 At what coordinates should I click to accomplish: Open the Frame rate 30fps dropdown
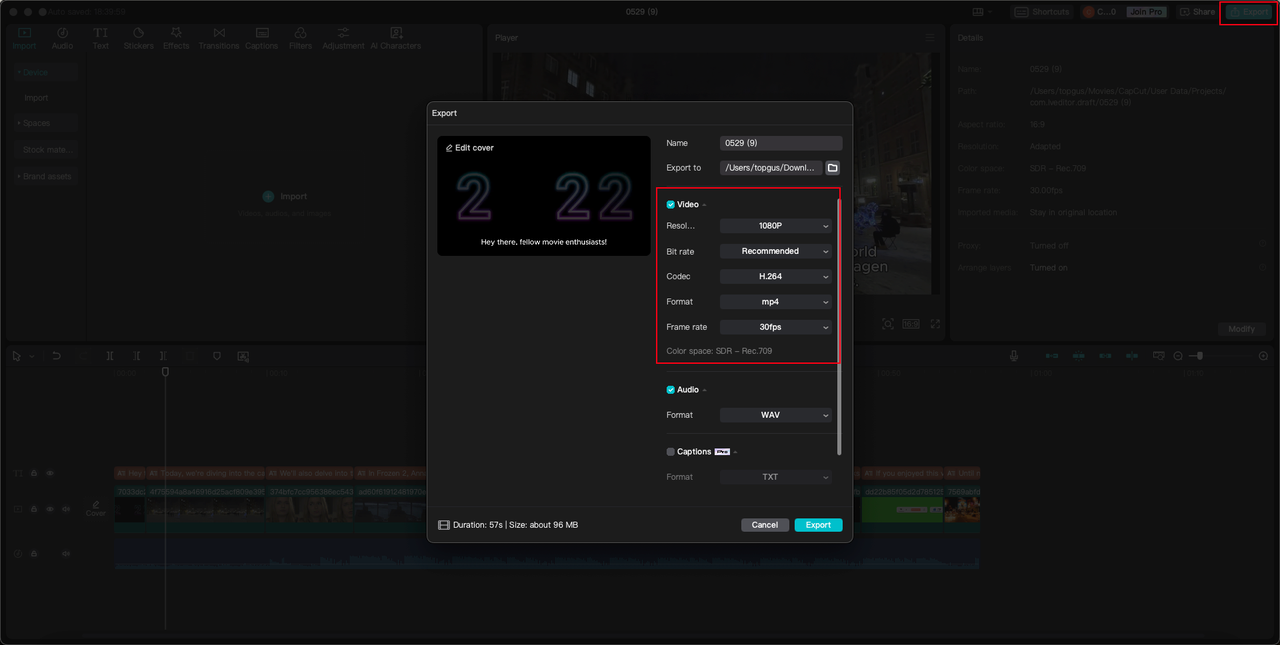776,327
